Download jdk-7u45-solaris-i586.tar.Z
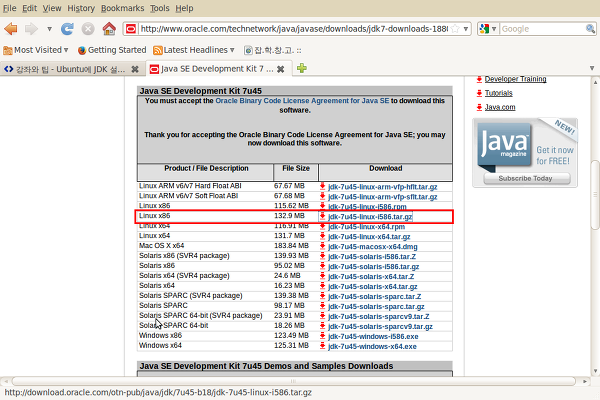This screenshot has height=400, width=600. (x=372, y=256)
